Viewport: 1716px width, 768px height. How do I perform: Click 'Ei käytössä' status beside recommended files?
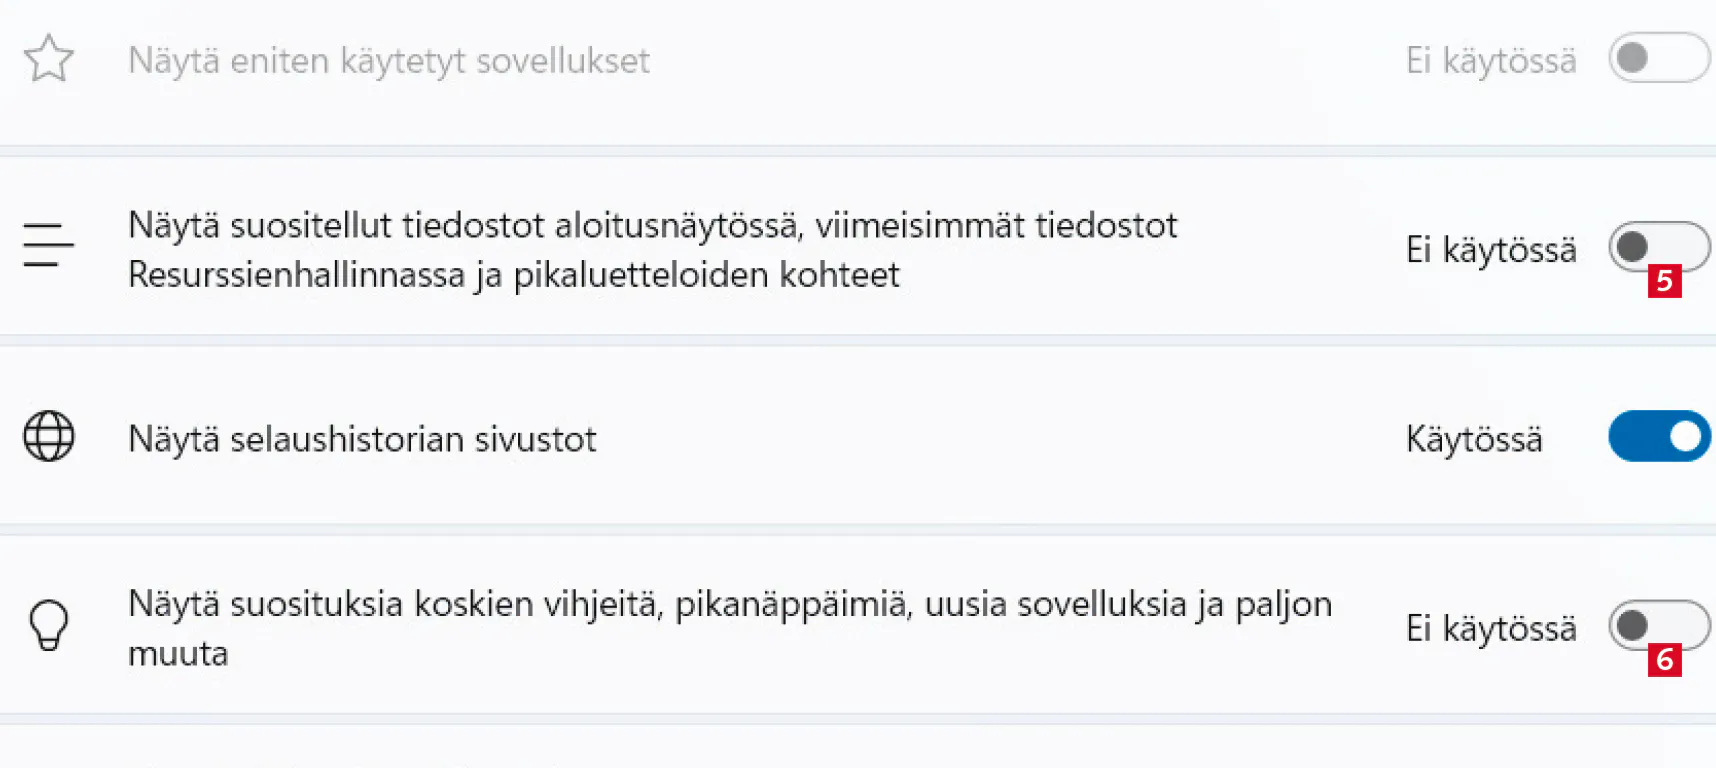click(x=1490, y=249)
